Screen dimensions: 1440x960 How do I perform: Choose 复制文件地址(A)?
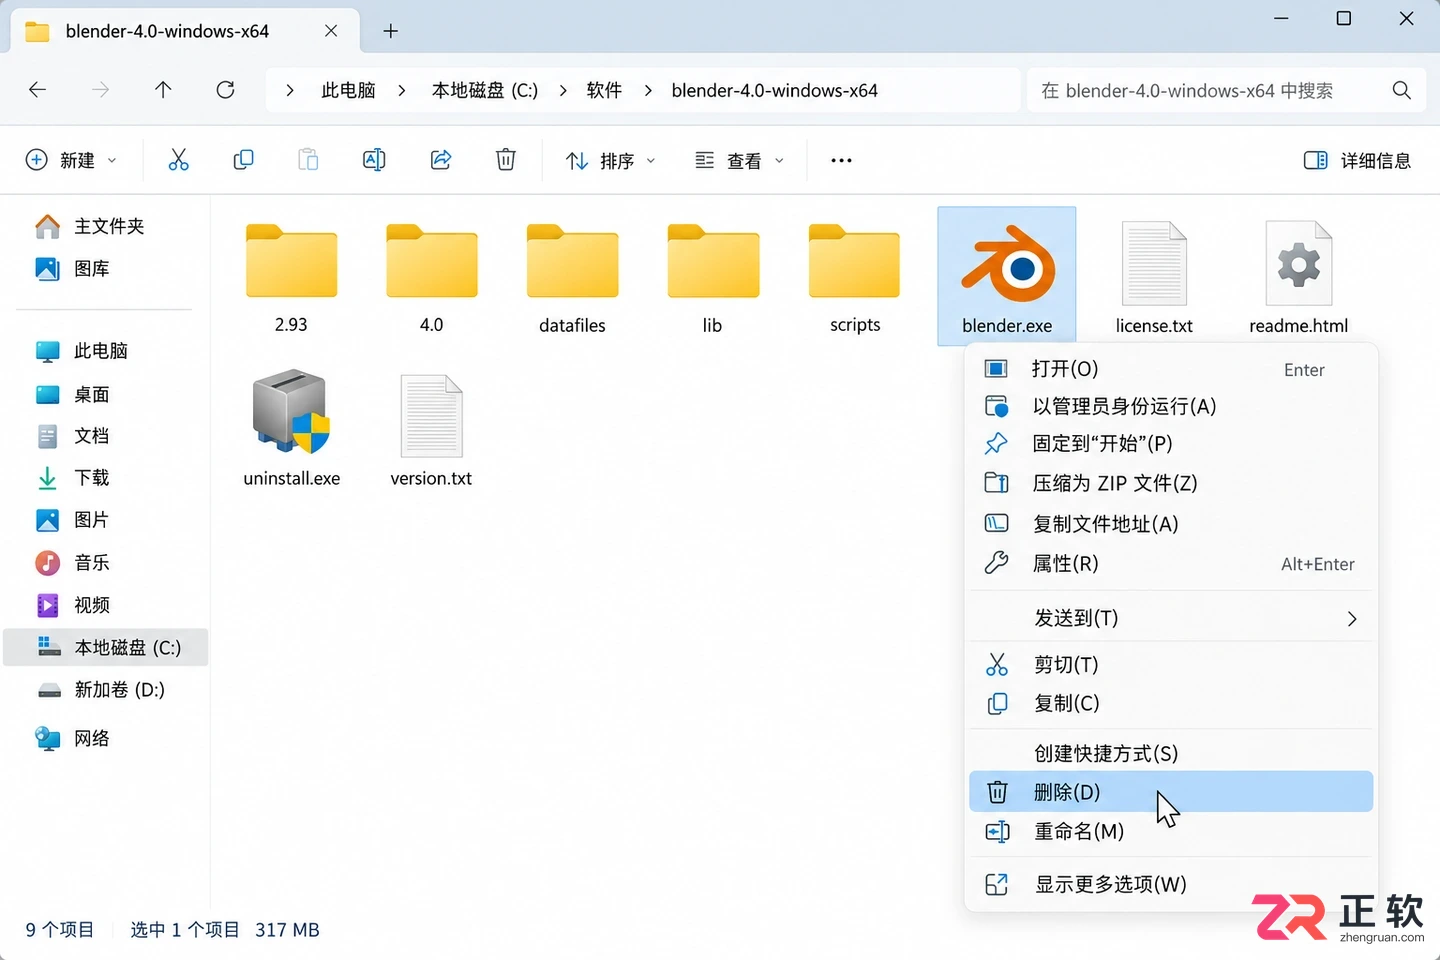point(1171,524)
